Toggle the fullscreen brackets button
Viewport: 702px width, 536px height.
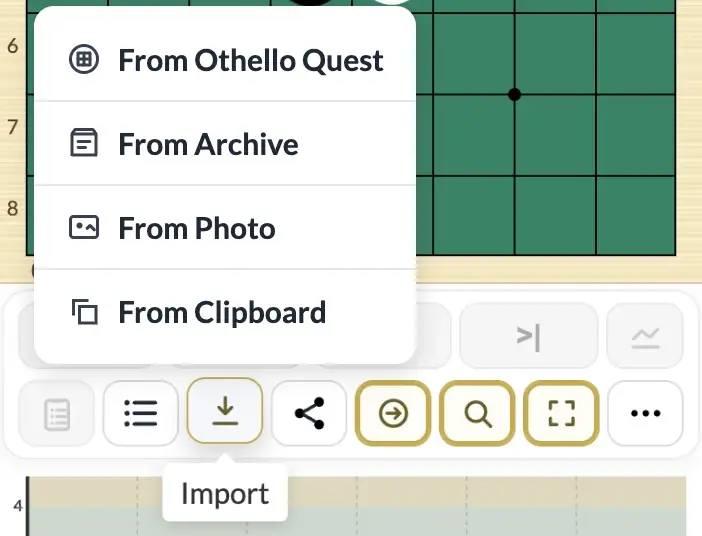[561, 413]
